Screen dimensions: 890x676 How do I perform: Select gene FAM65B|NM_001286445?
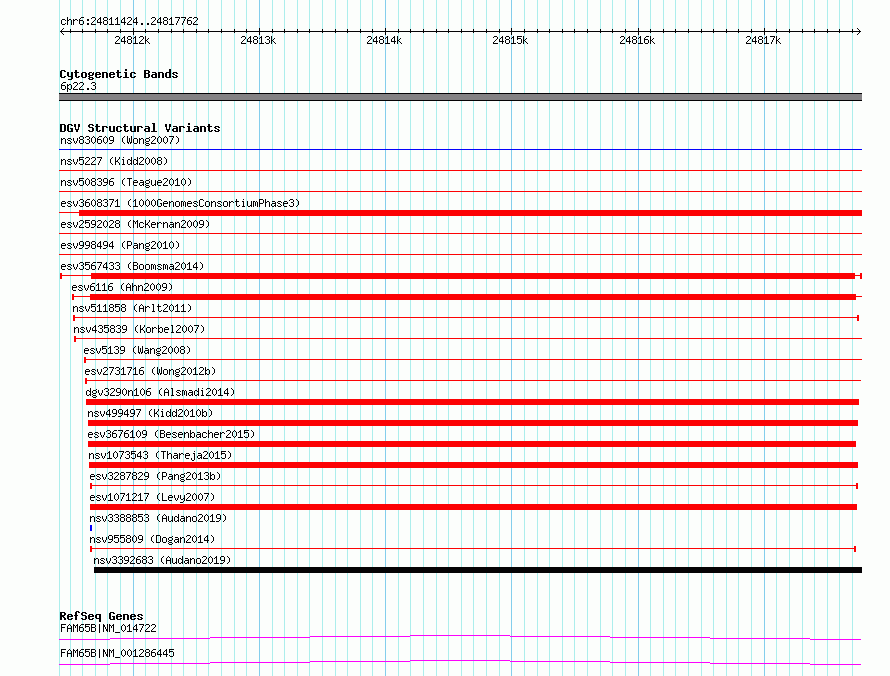117,653
